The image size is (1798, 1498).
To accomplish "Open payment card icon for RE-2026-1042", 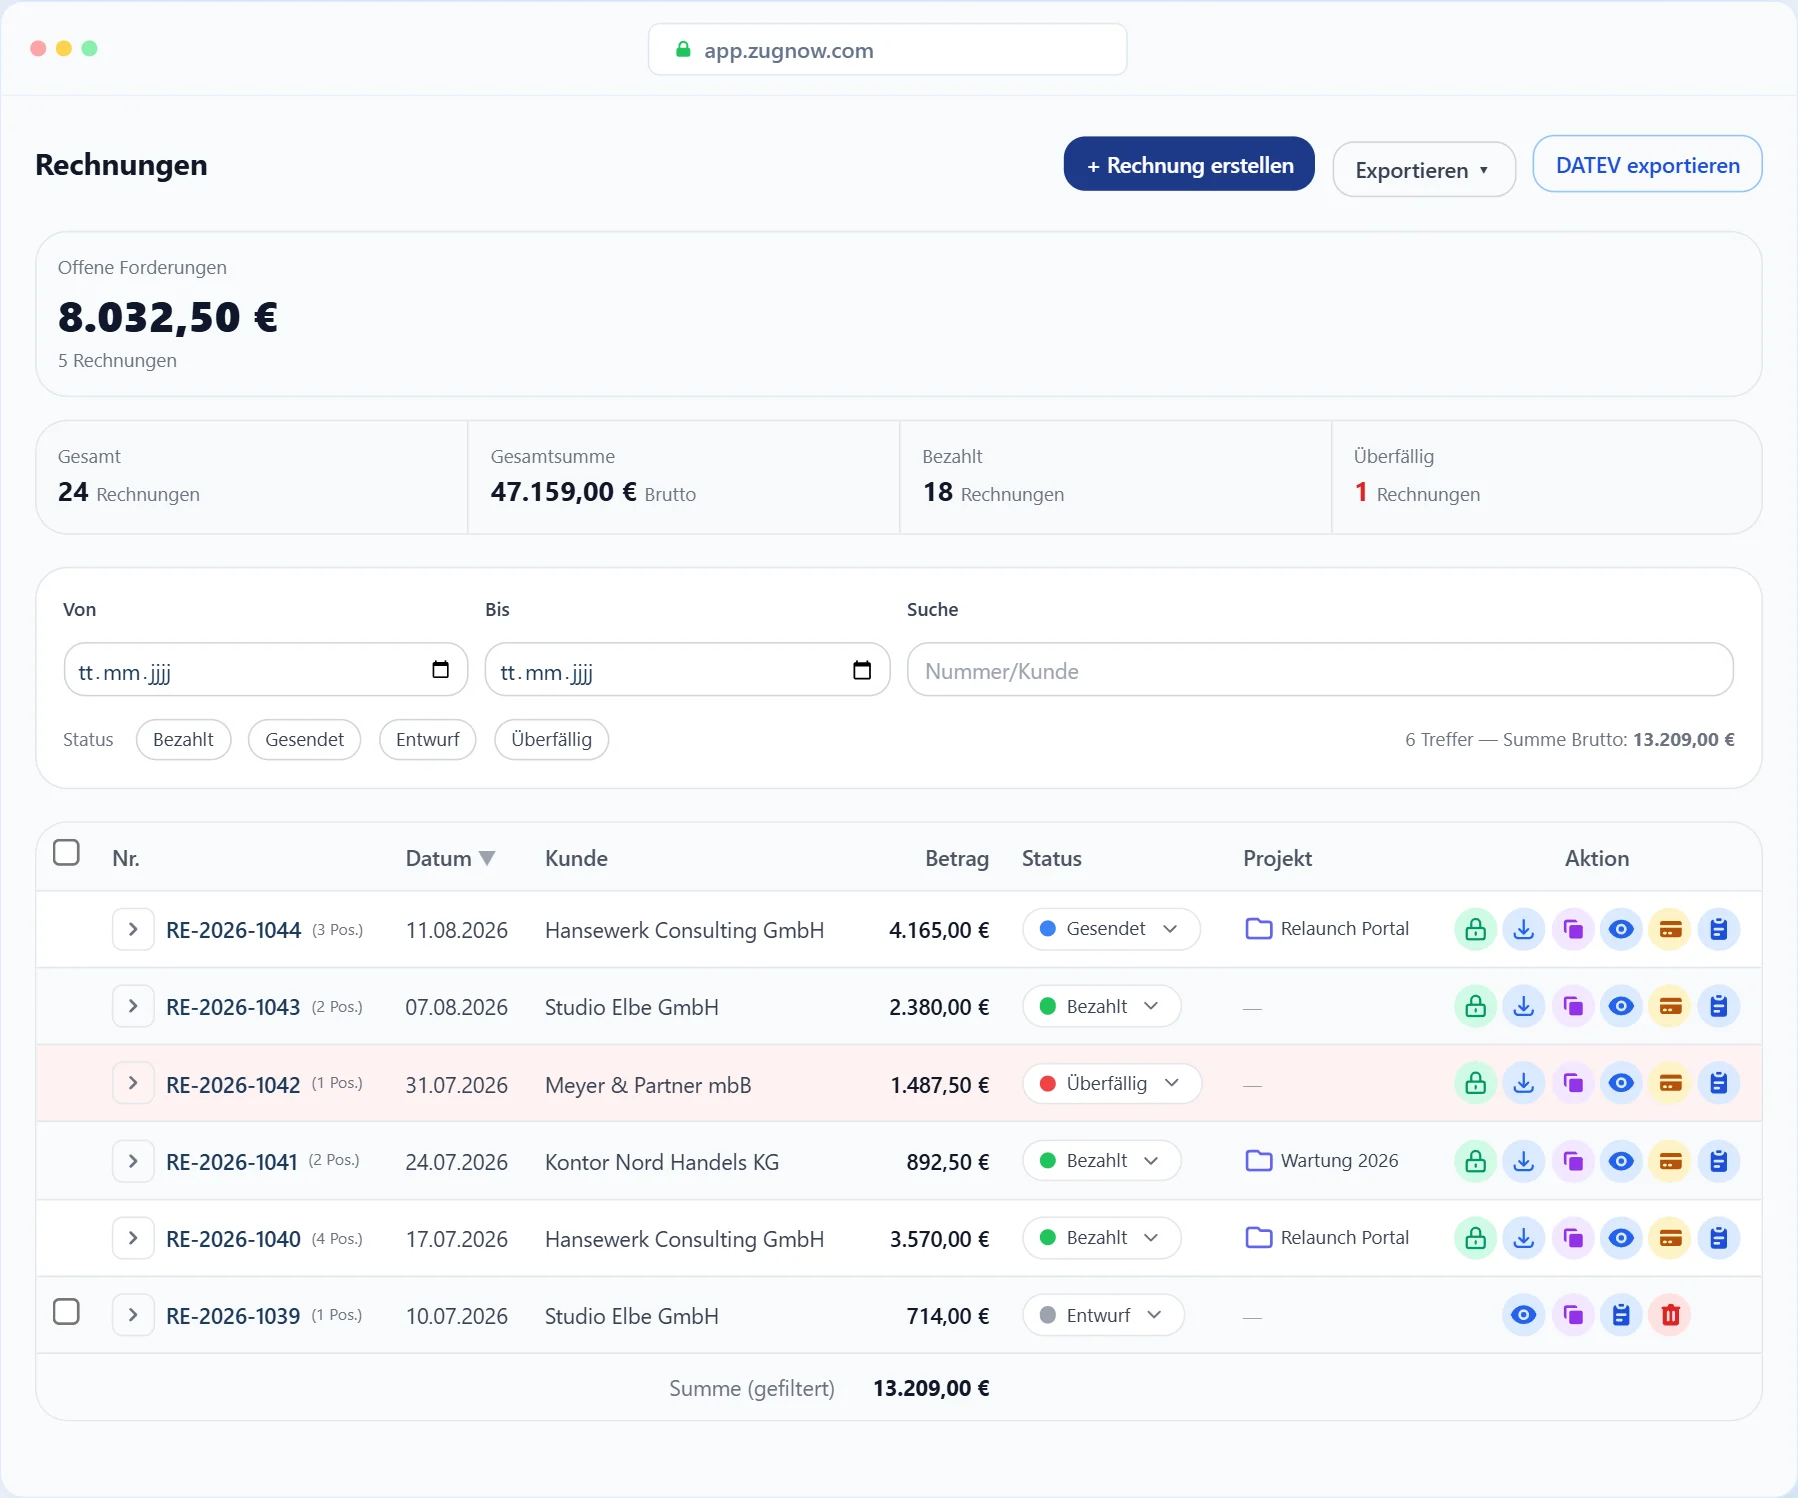I will 1670,1084.
